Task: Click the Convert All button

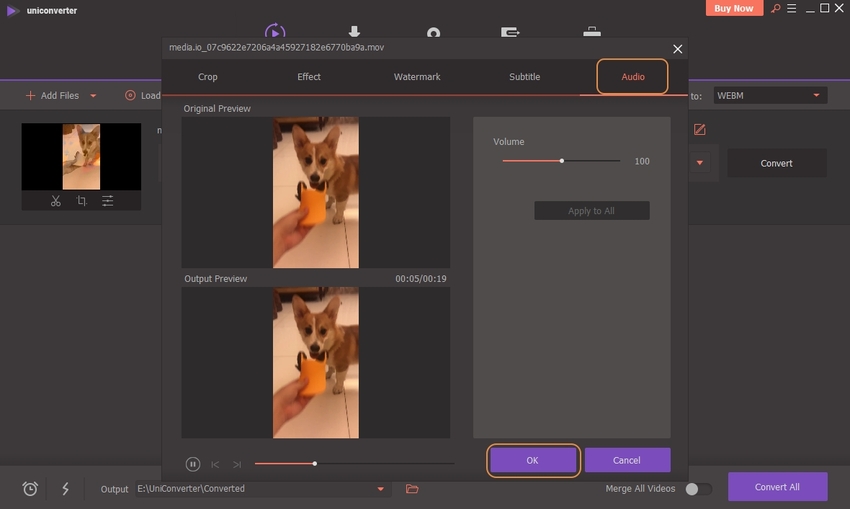Action: point(777,487)
